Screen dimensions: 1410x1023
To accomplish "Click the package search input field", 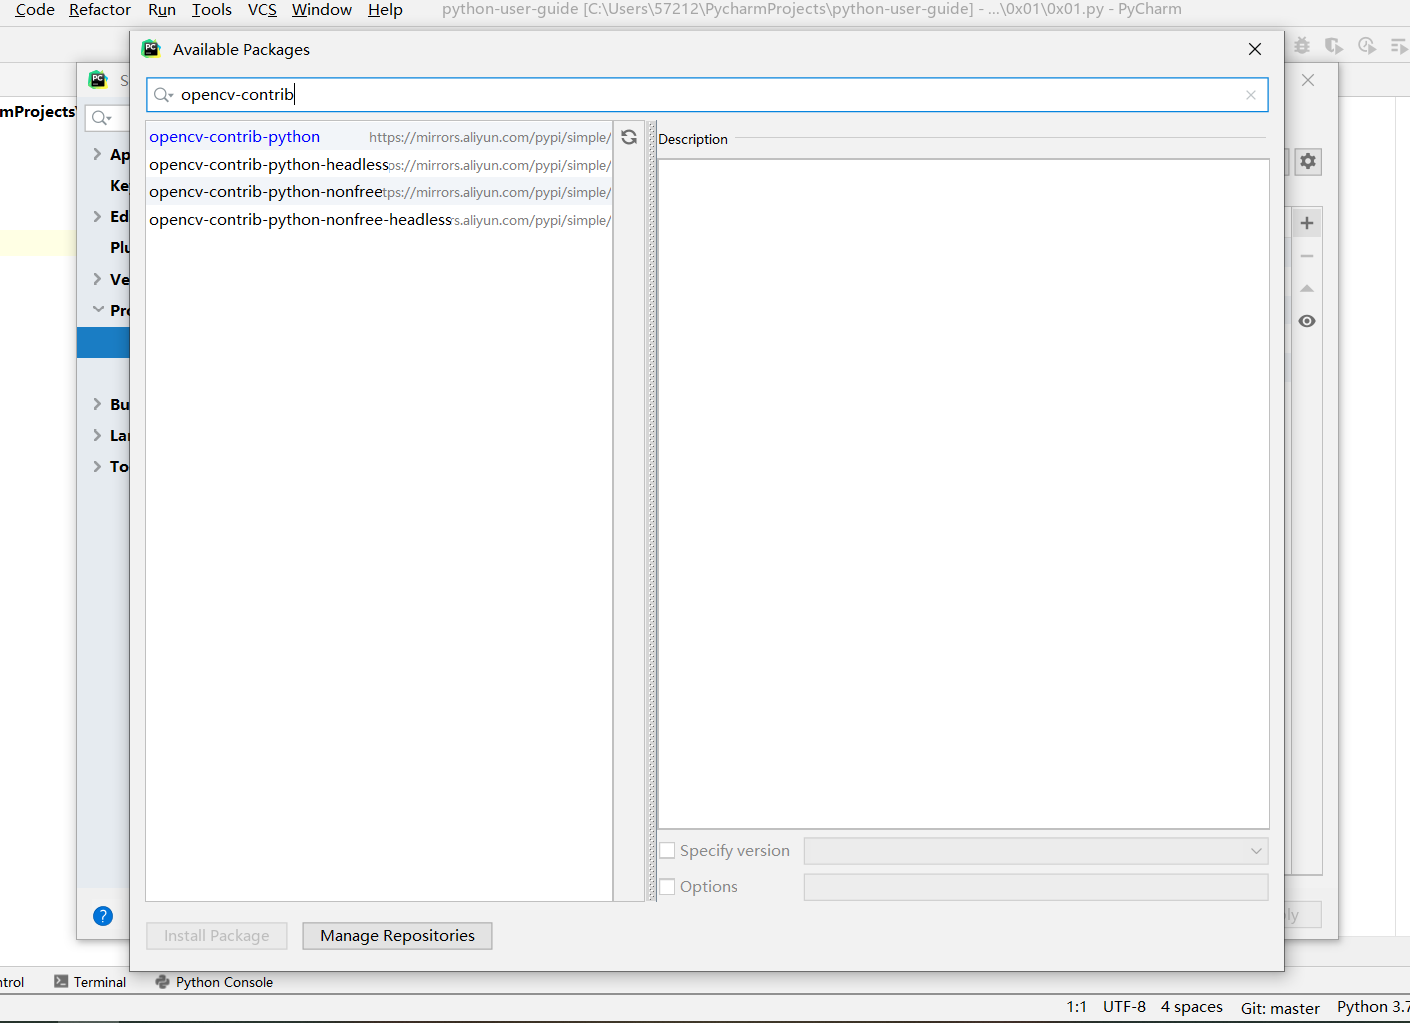I will click(x=707, y=95).
